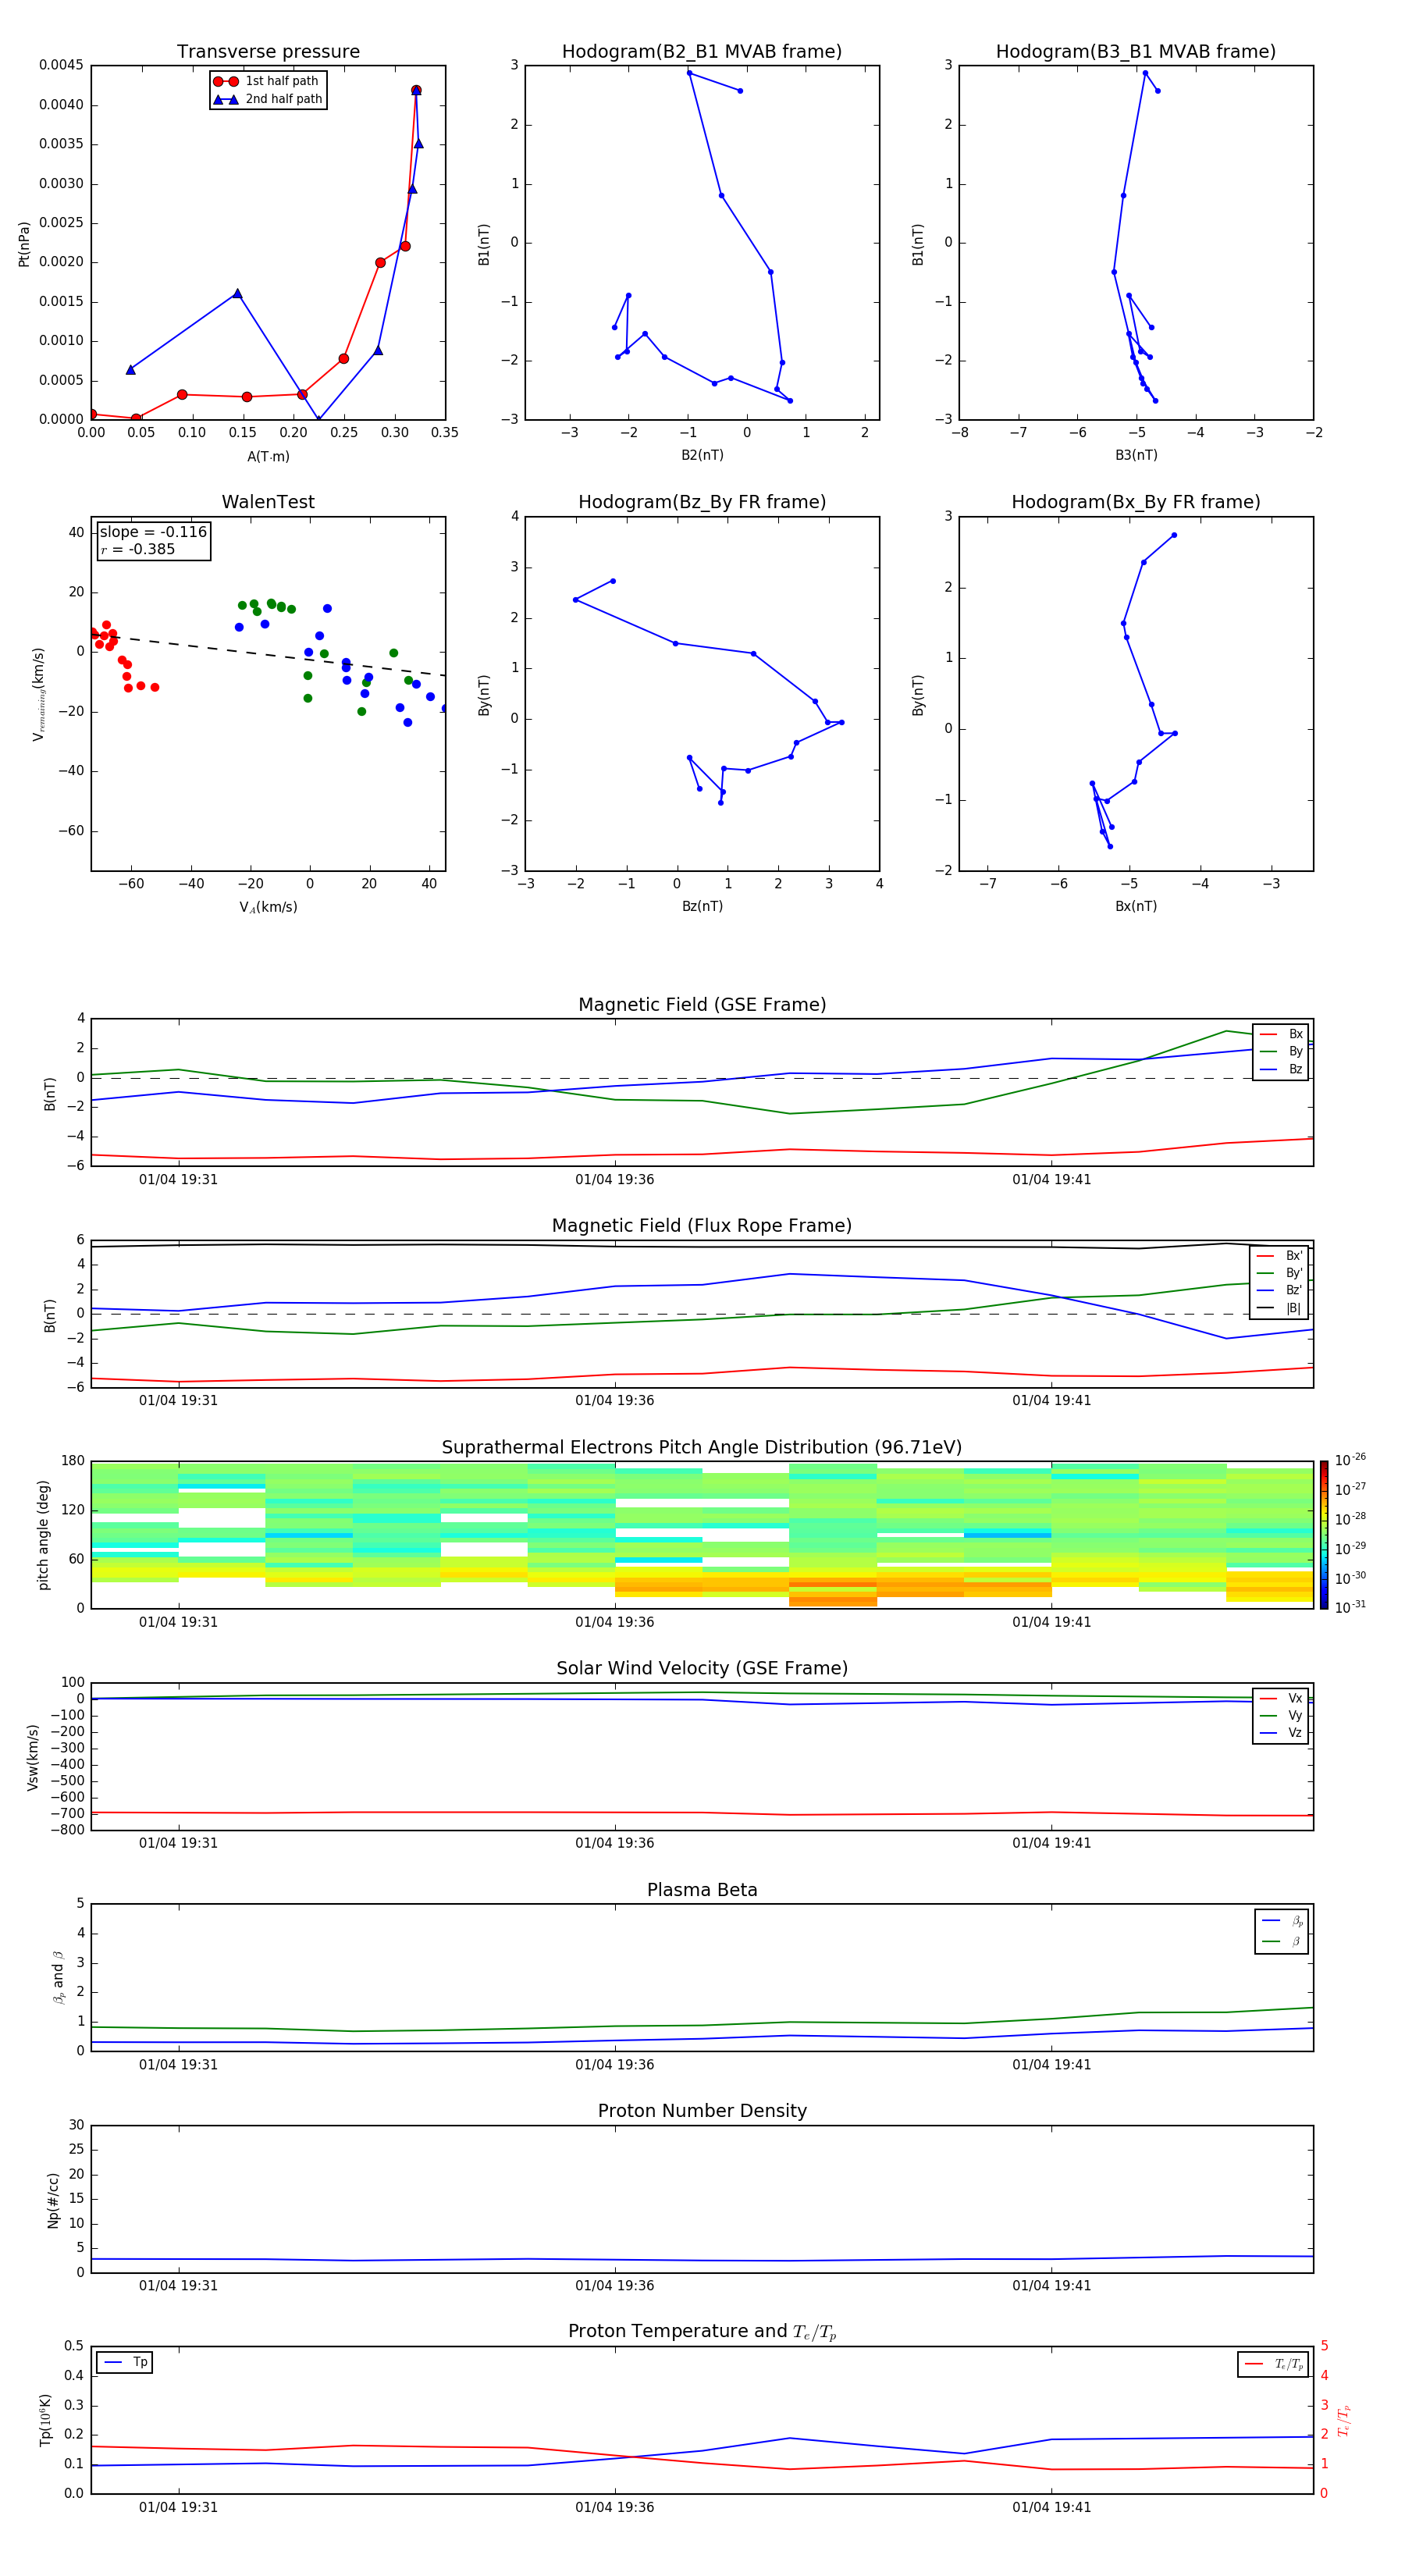Select the '1st half path' legend entry
This screenshot has width=1405, height=2576.
pos(266,81)
